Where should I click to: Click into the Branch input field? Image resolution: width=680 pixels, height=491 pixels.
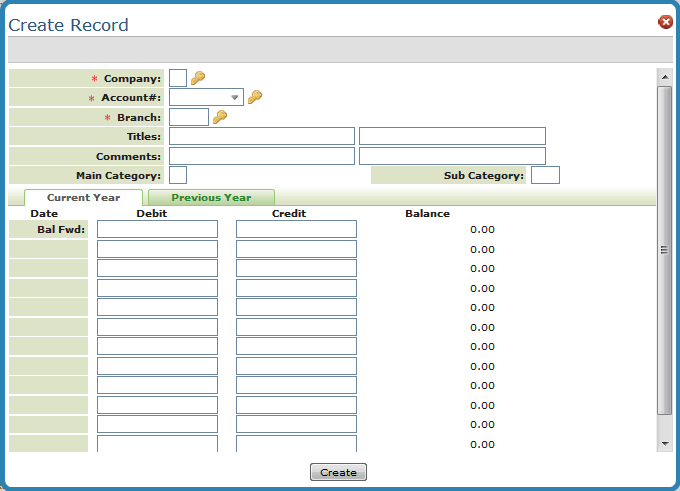[x=189, y=117]
